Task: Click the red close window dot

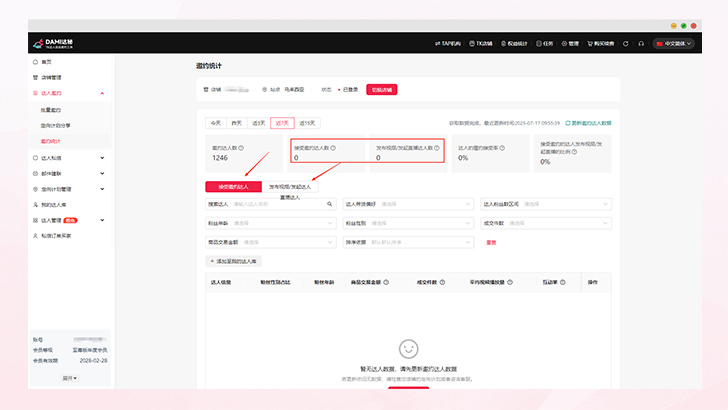Action: point(694,26)
